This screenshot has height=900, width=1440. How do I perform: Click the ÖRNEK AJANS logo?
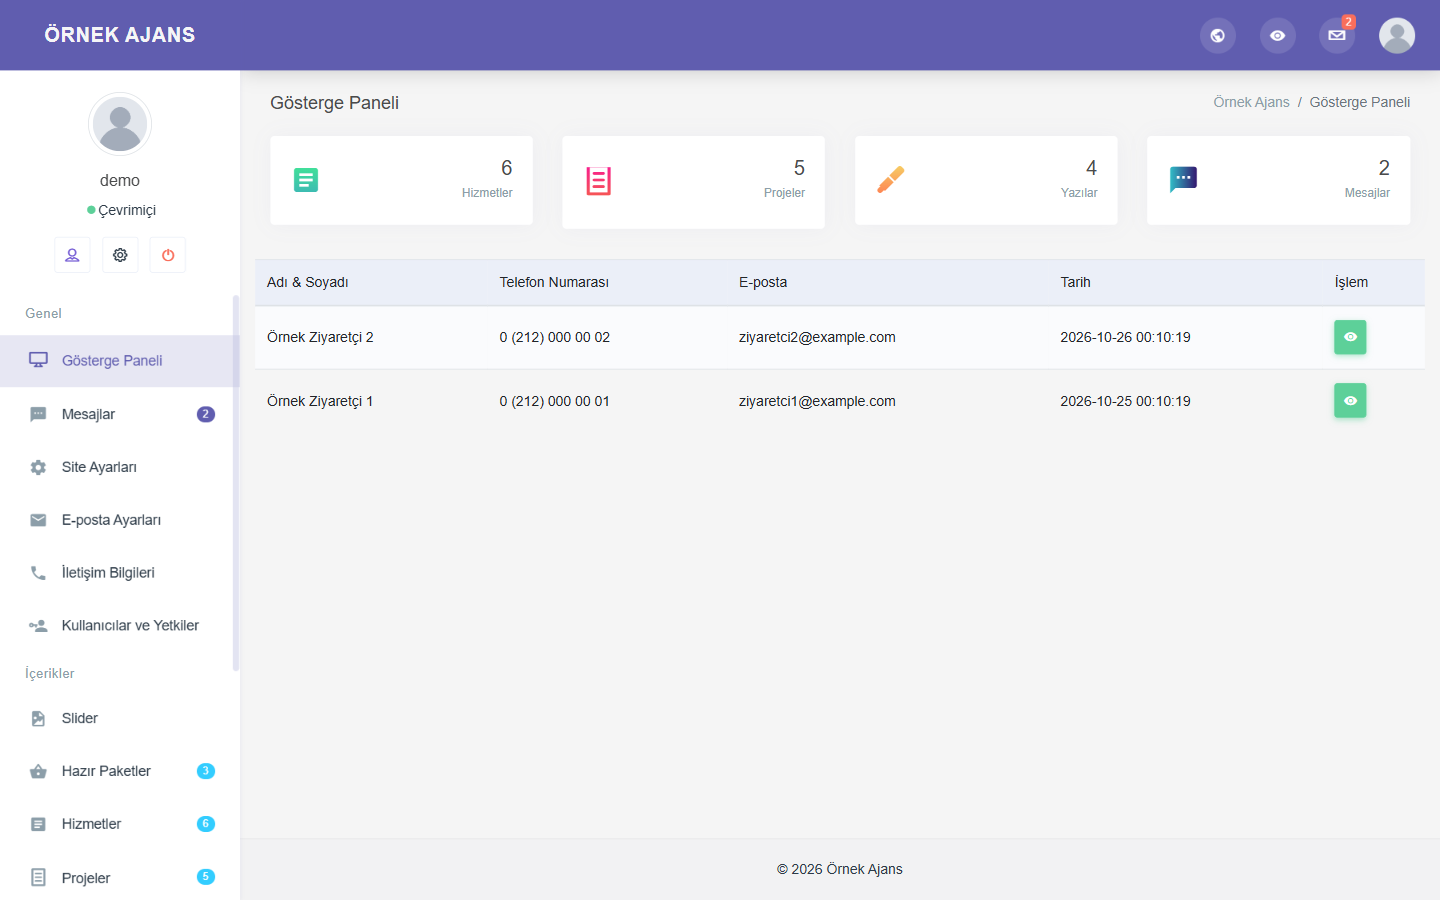[120, 35]
